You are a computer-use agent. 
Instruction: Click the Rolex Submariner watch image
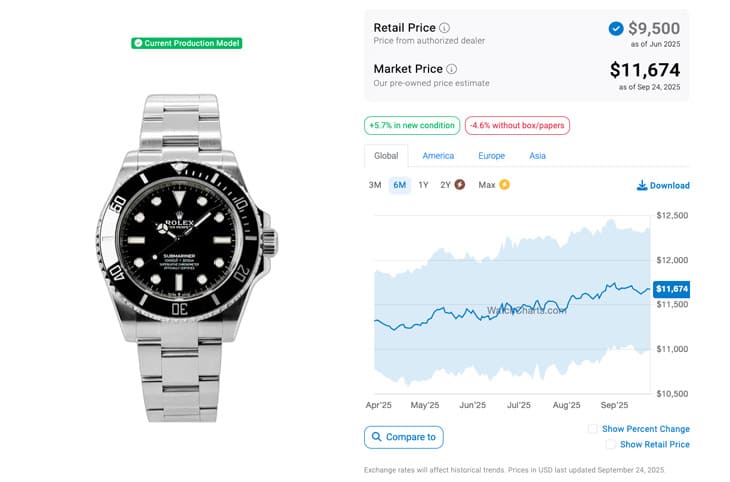coord(189,256)
